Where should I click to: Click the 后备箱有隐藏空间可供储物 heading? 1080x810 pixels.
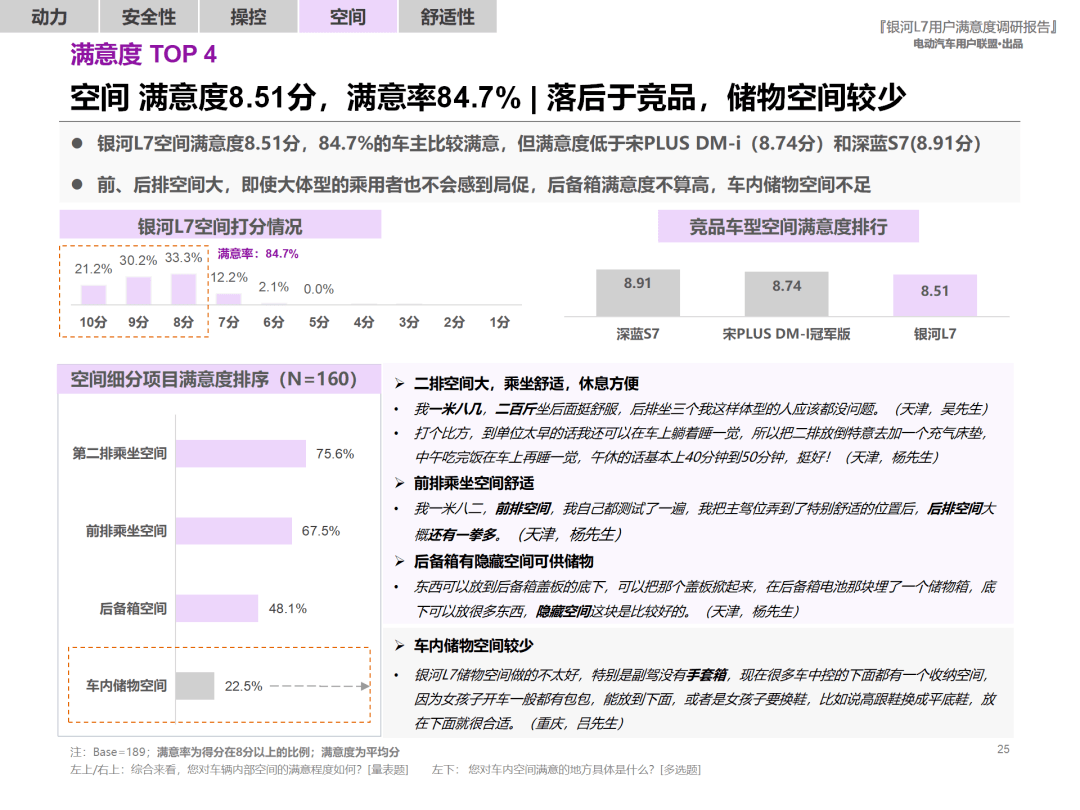pos(503,562)
